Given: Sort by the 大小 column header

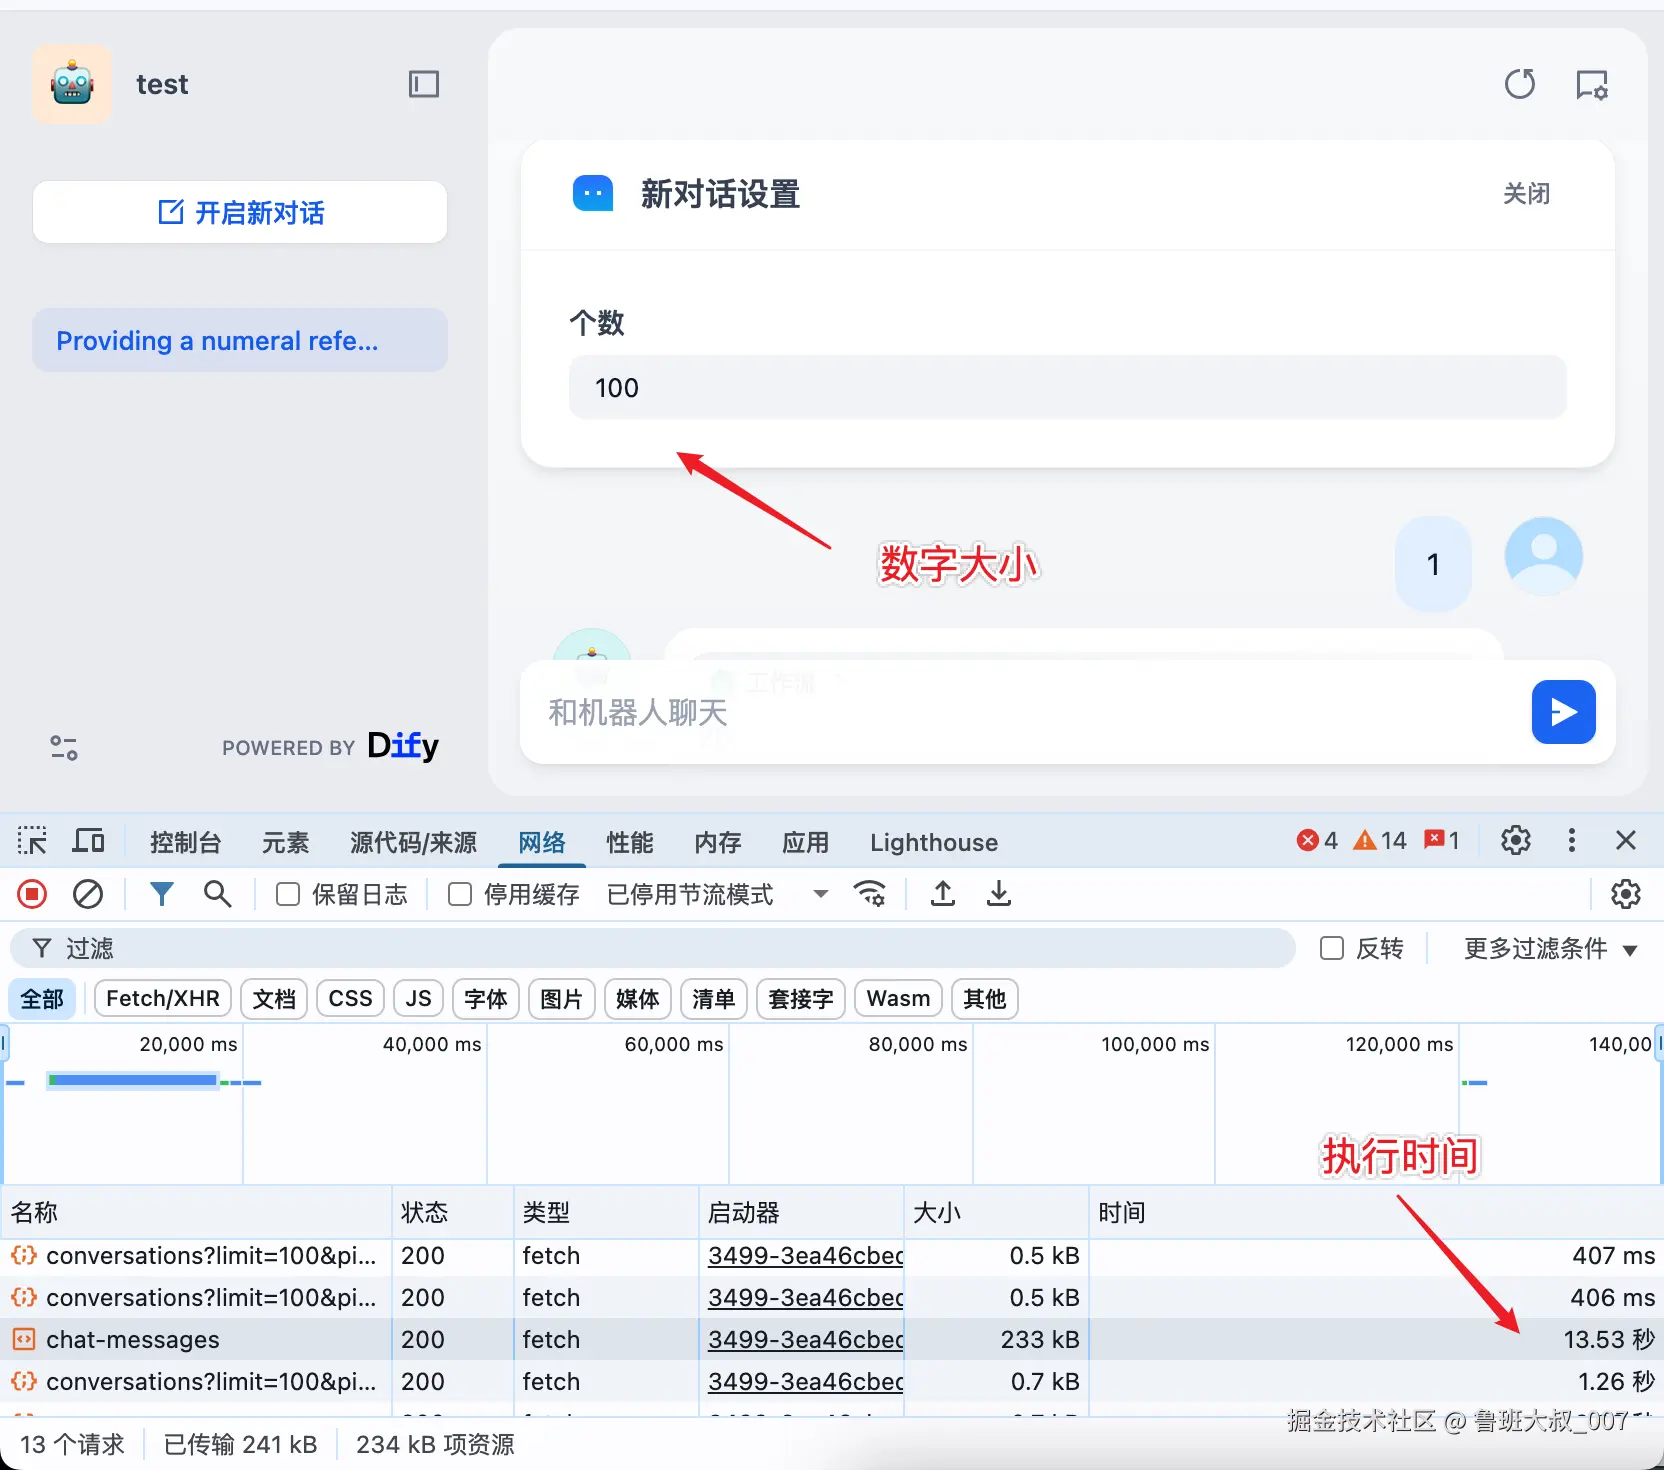Looking at the screenshot, I should pos(995,1212).
